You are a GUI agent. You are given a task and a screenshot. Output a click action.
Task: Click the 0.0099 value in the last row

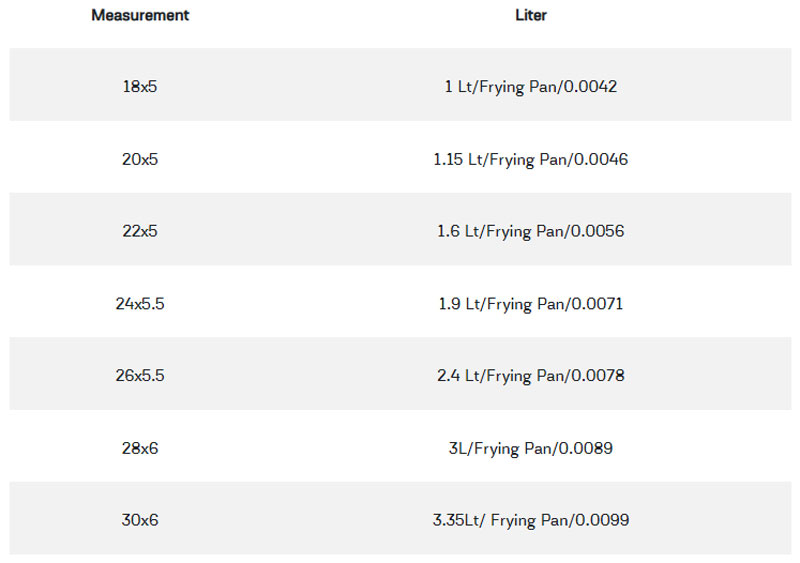click(606, 520)
